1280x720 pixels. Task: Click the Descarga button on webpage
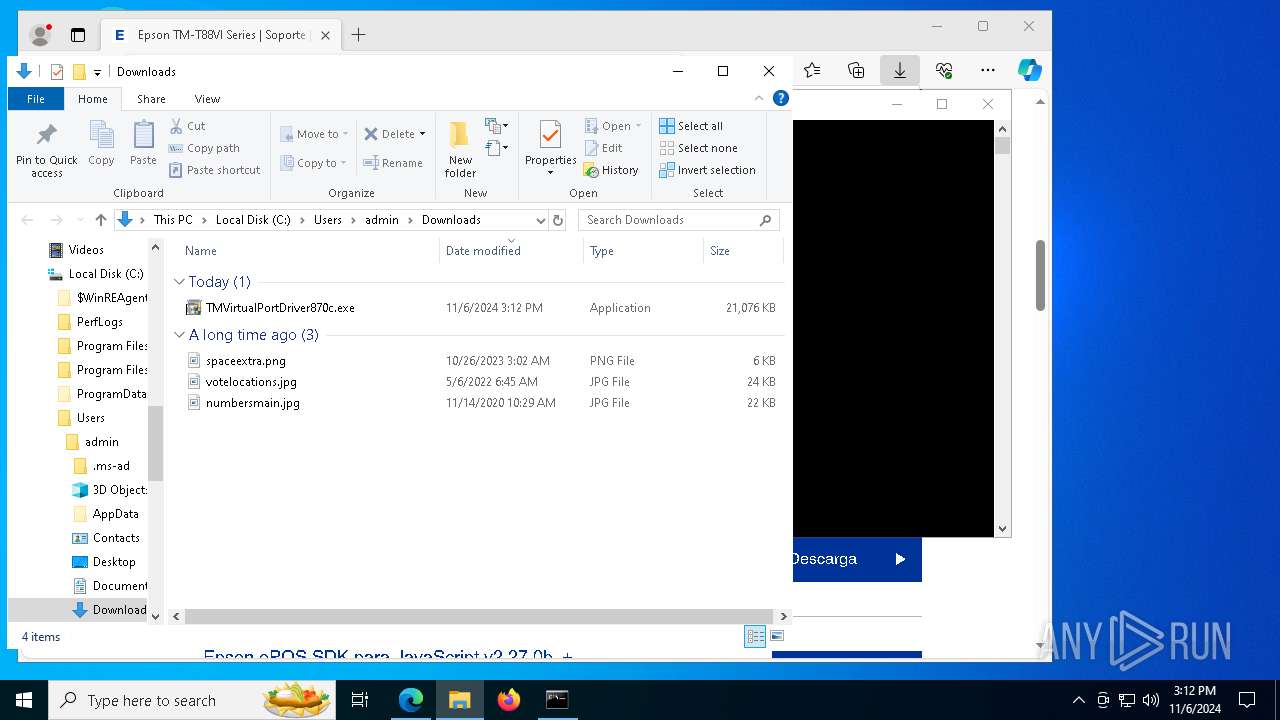tap(856, 559)
